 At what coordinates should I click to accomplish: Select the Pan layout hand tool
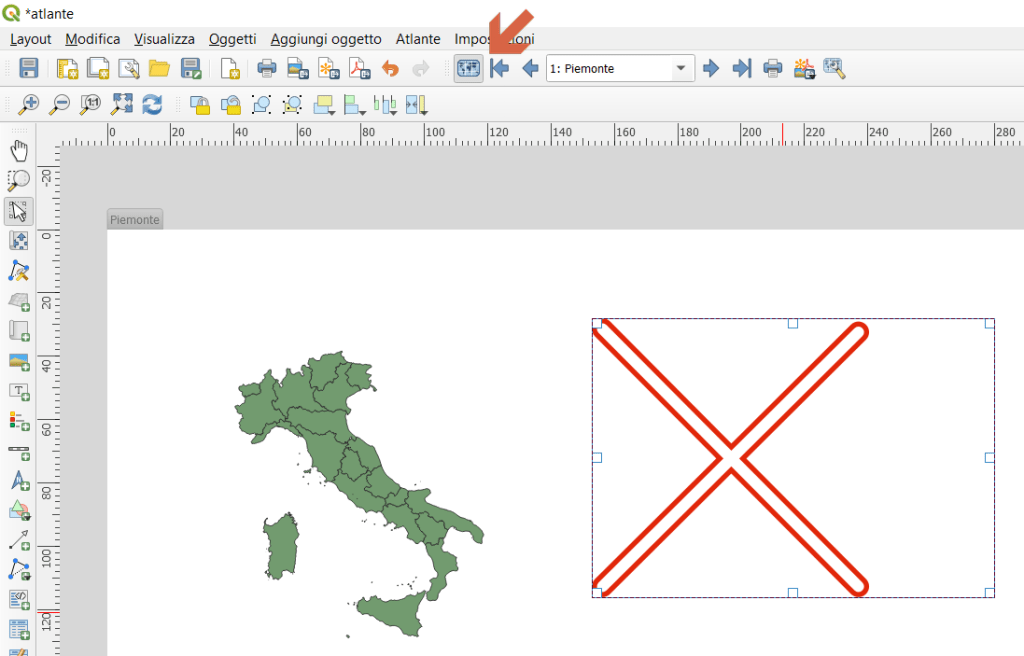click(19, 151)
